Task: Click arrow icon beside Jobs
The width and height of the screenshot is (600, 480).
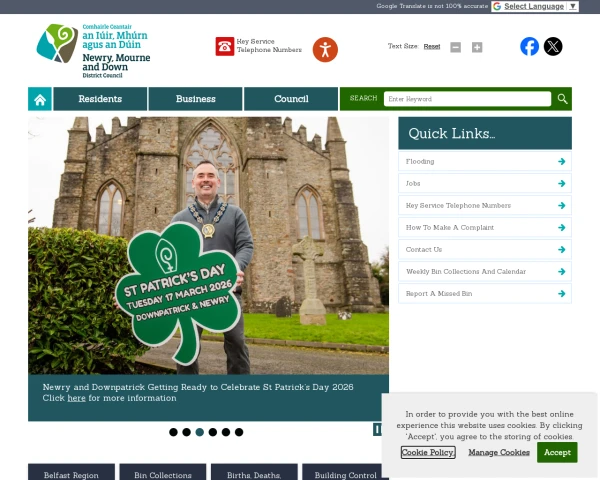Action: point(561,183)
